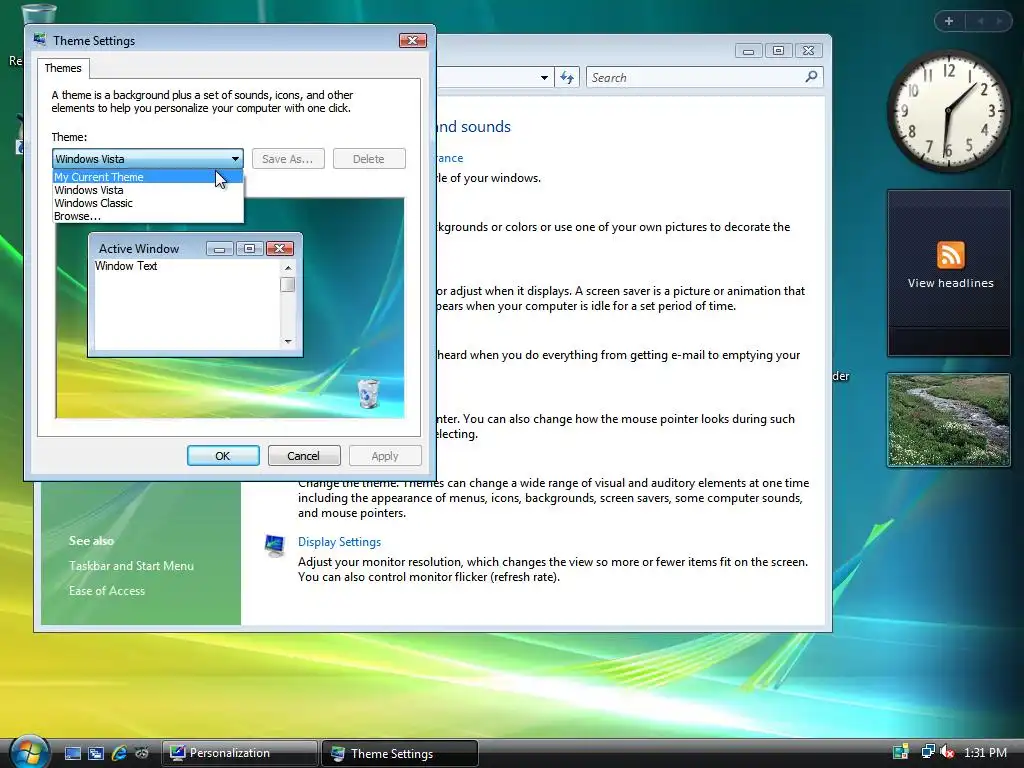1024x768 pixels.
Task: Click the analog Clock gadget
Action: click(948, 112)
